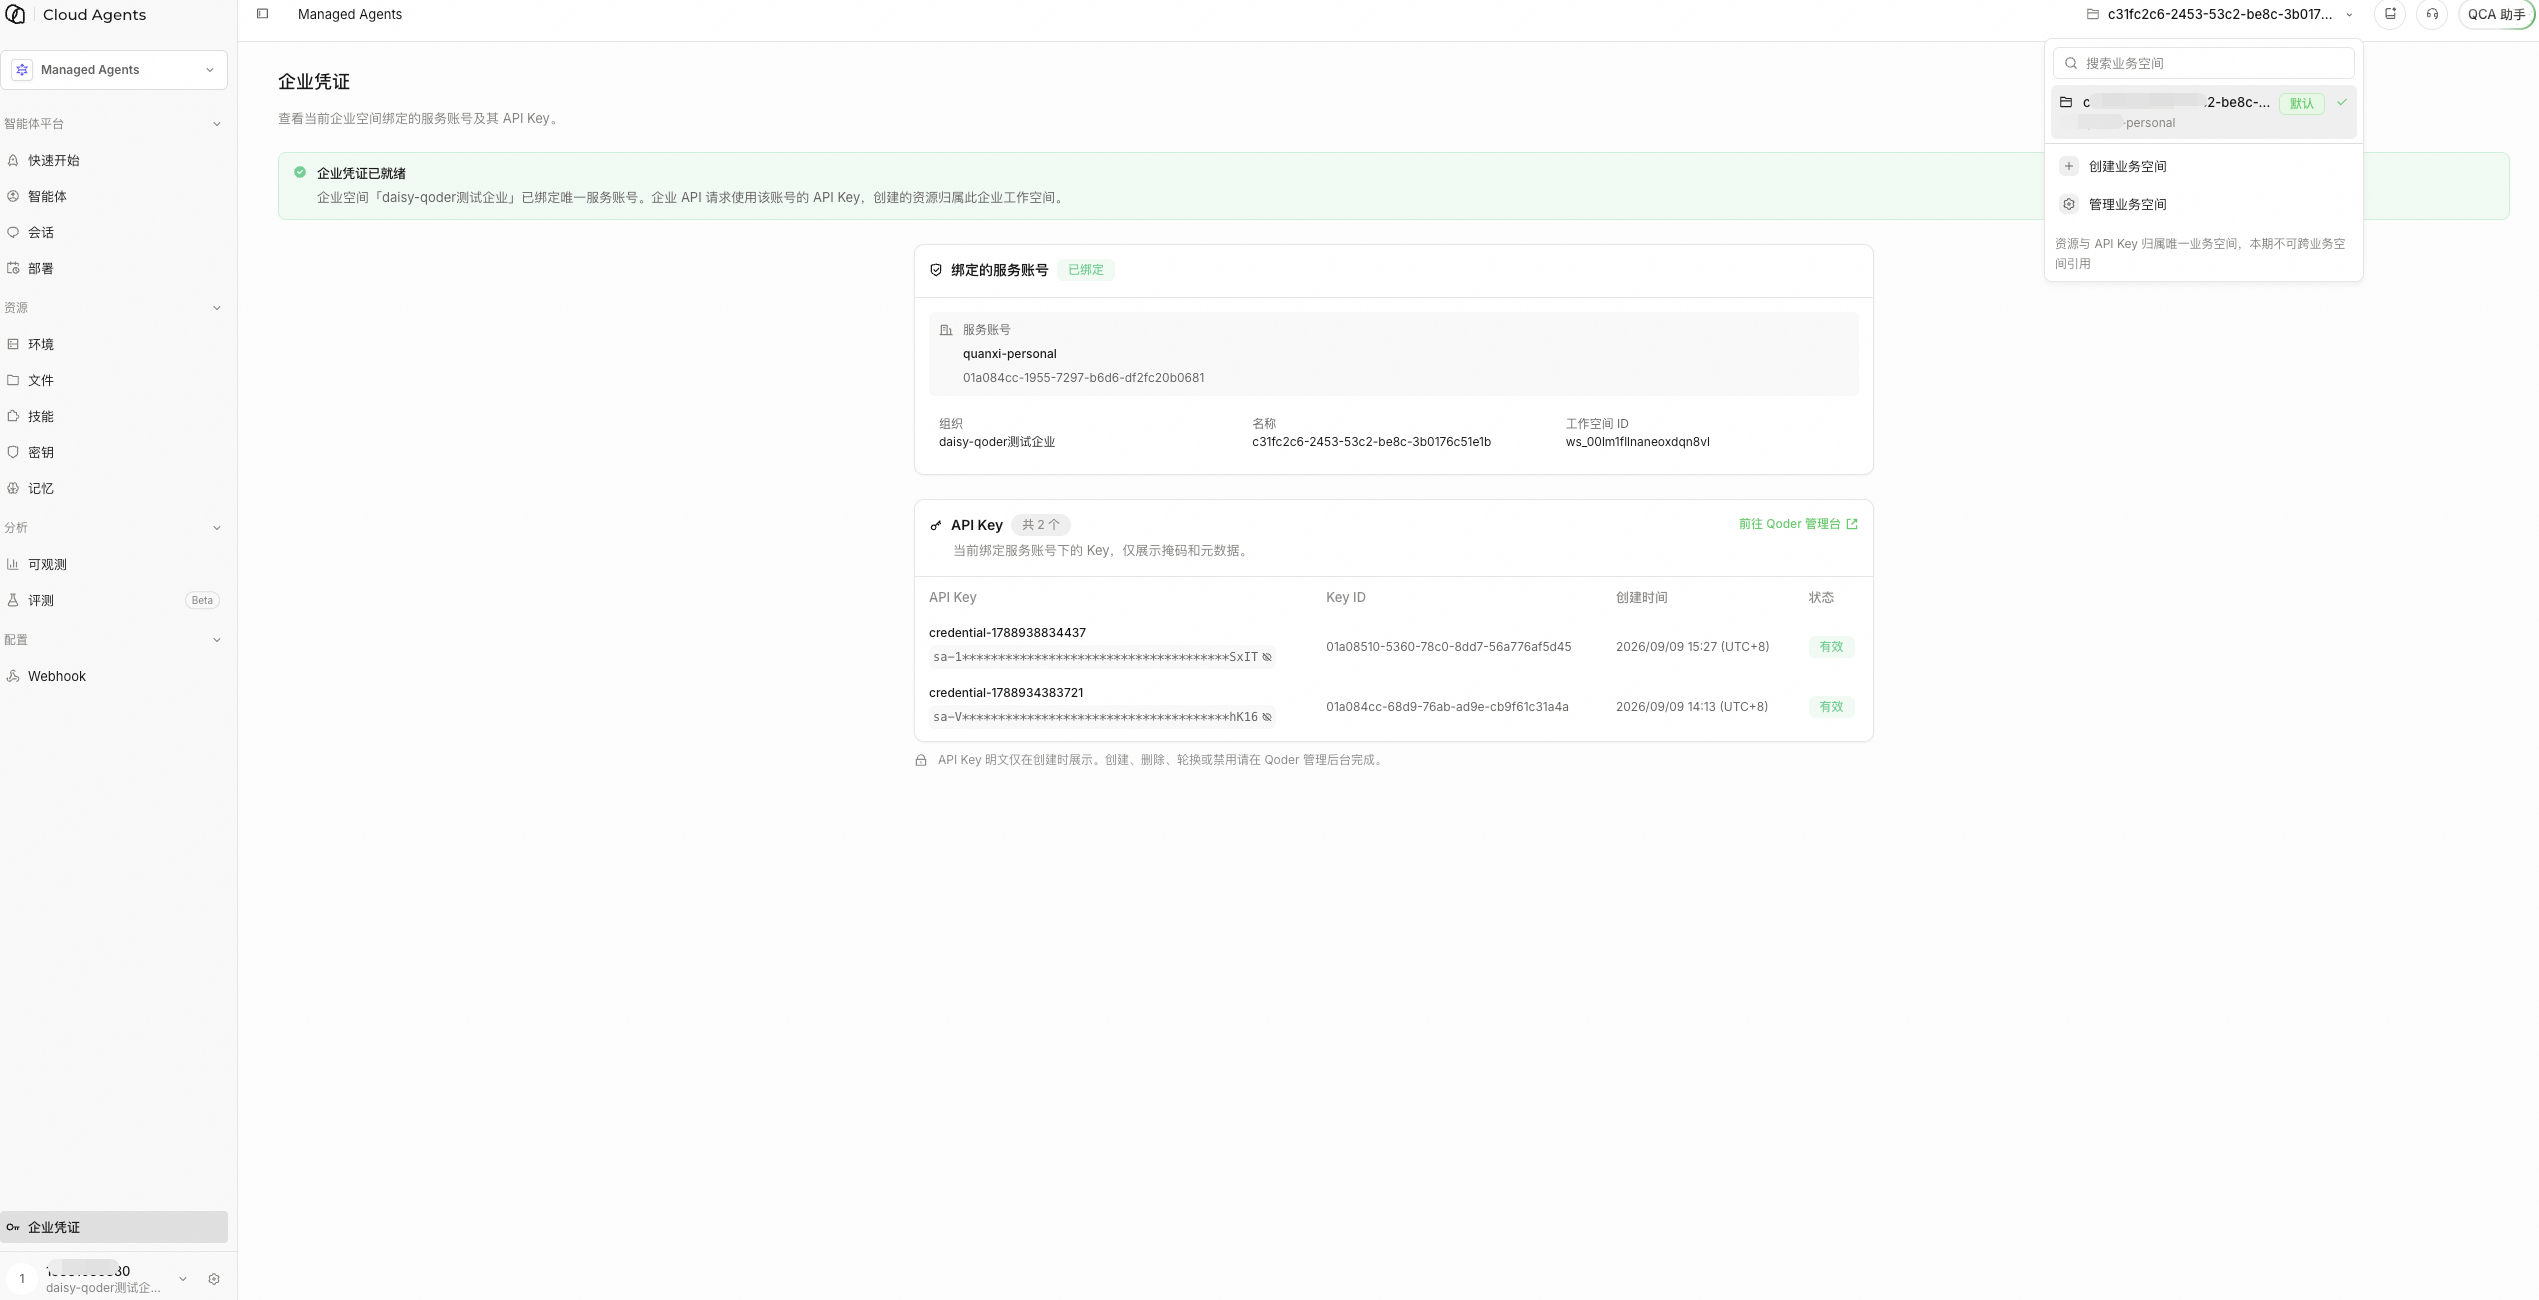Image resolution: width=2539 pixels, height=1300 pixels.
Task: Open the Webhook configuration page
Action: 114,676
